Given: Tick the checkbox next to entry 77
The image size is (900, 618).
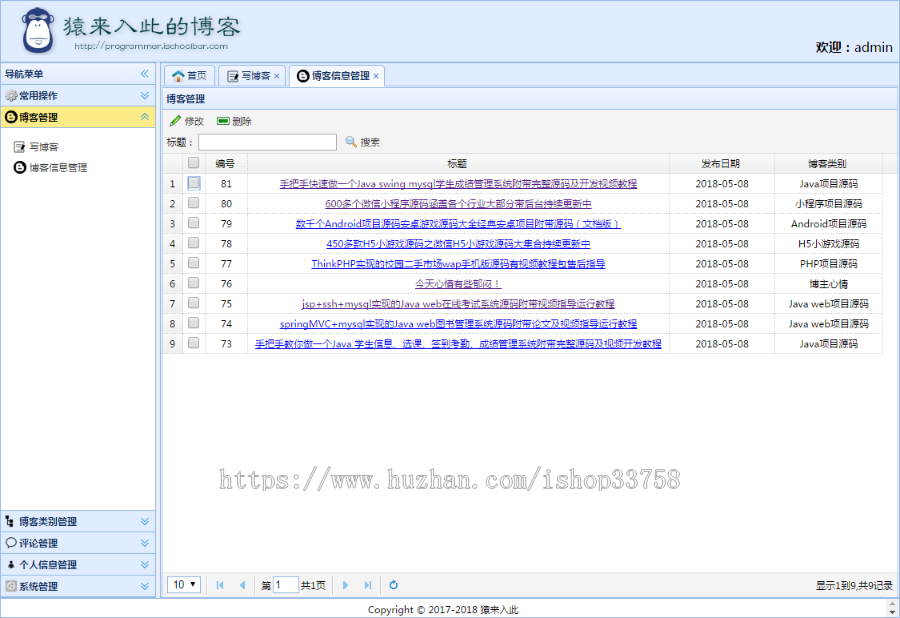Looking at the screenshot, I should click(x=191, y=264).
